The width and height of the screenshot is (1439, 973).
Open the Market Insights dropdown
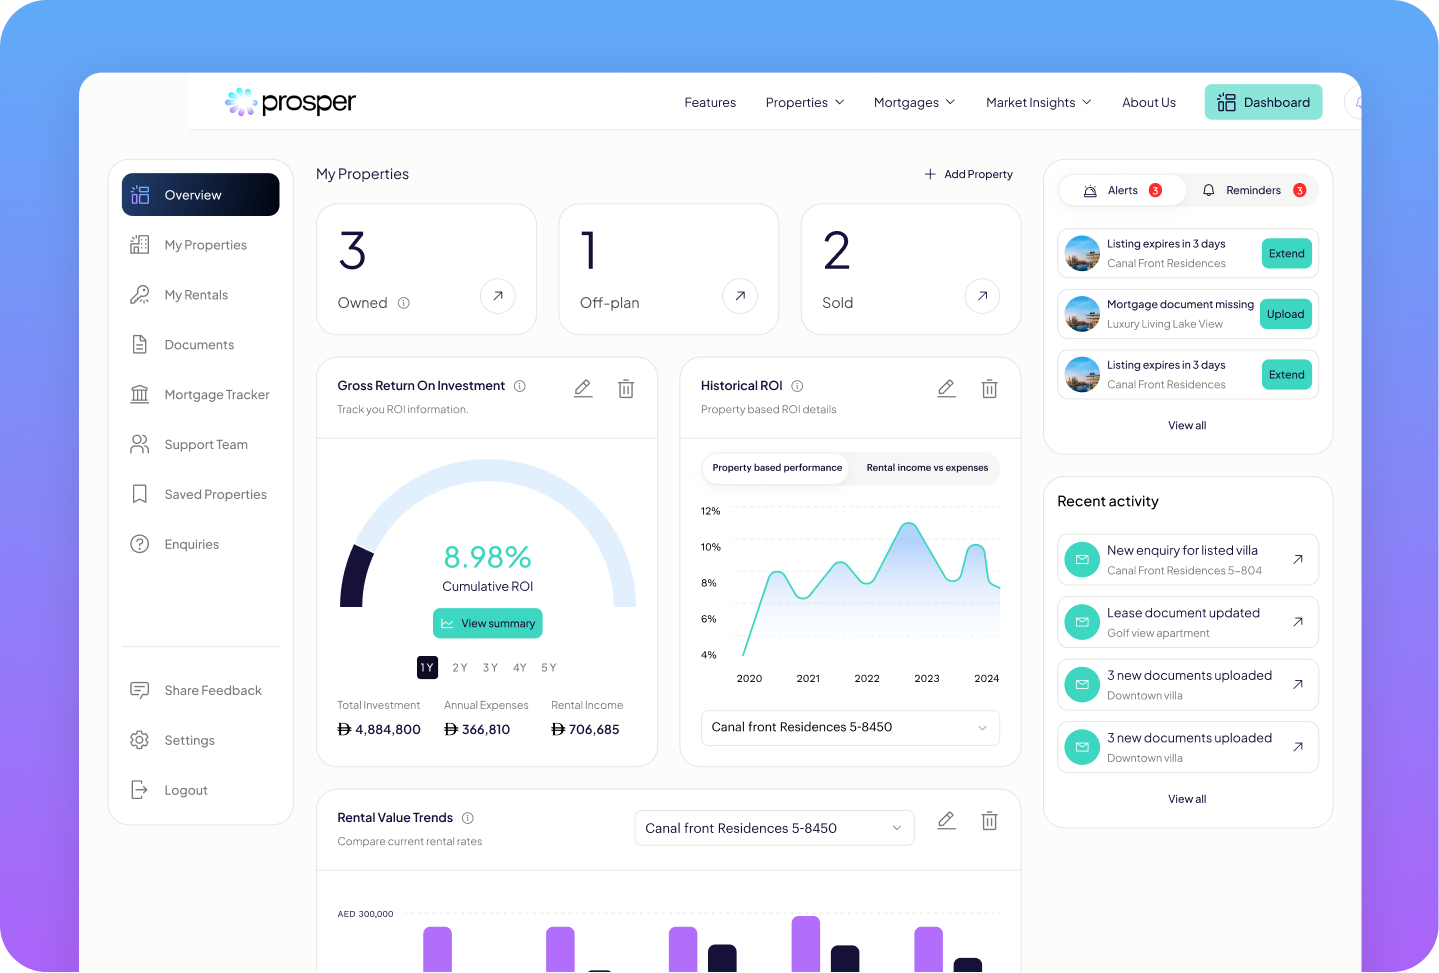pyautogui.click(x=1037, y=102)
